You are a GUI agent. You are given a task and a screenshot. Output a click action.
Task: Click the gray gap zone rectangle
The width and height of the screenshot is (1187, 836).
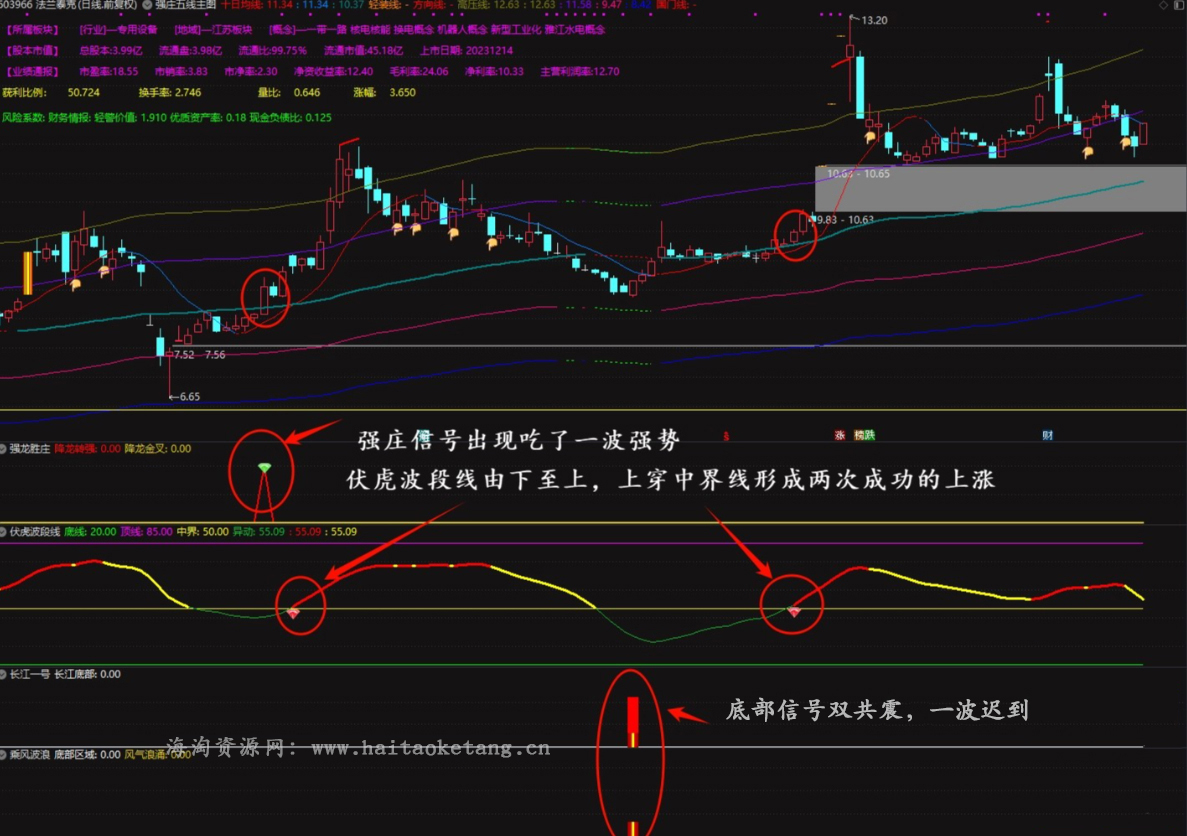(1000, 189)
